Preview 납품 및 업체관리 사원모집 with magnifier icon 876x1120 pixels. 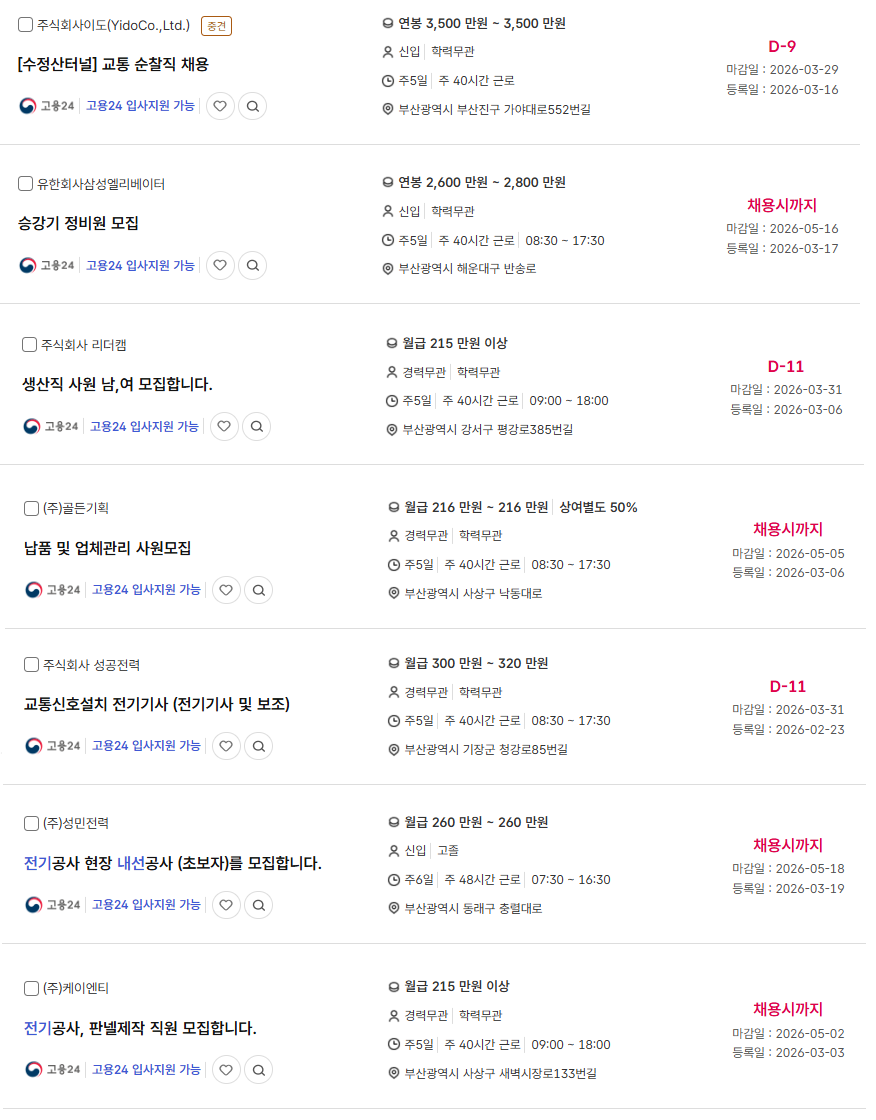pos(259,590)
